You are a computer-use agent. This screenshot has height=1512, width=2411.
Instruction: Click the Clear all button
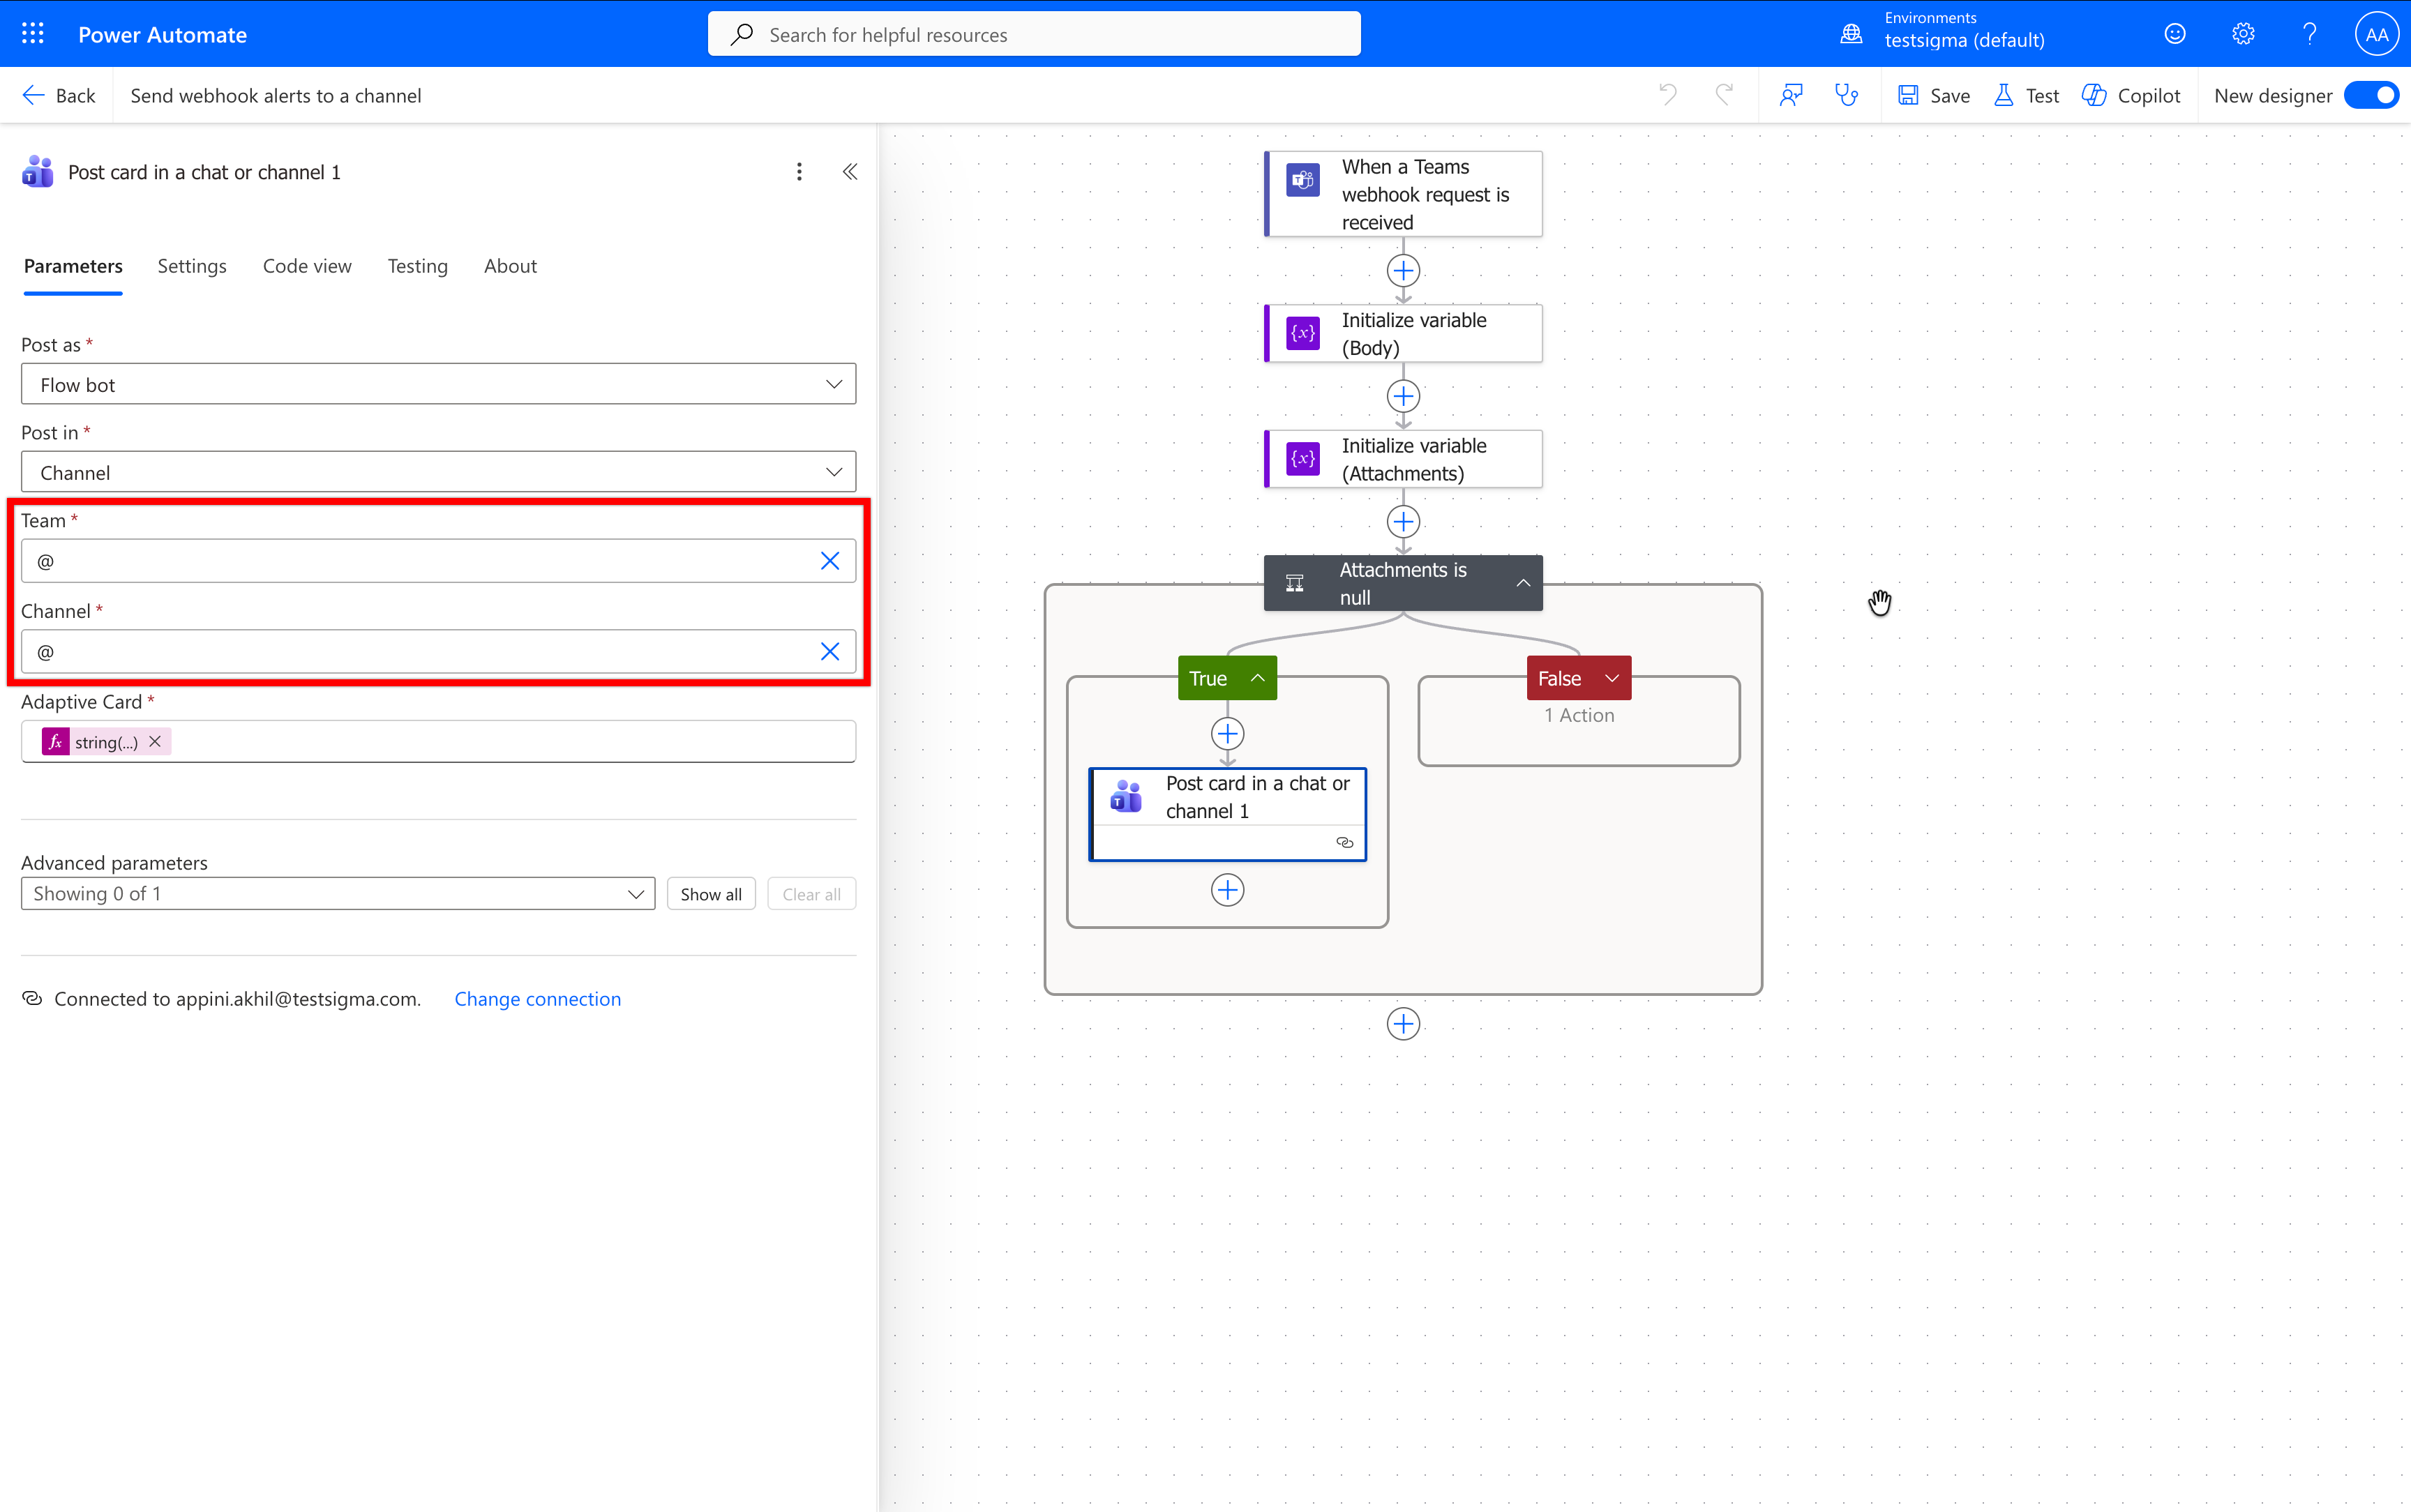tap(811, 894)
